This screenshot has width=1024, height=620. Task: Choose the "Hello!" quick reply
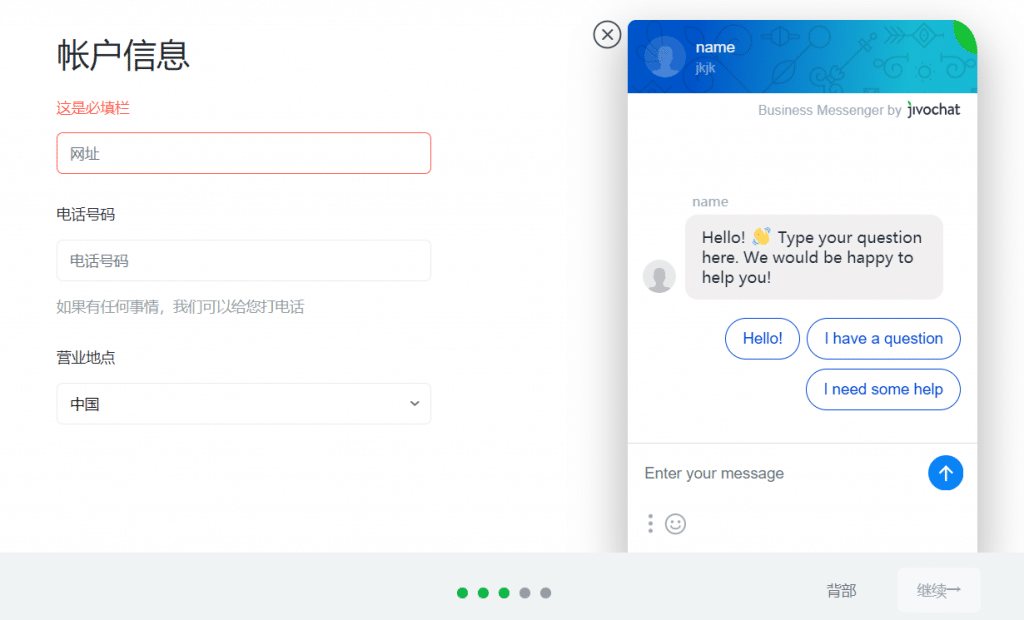click(762, 338)
